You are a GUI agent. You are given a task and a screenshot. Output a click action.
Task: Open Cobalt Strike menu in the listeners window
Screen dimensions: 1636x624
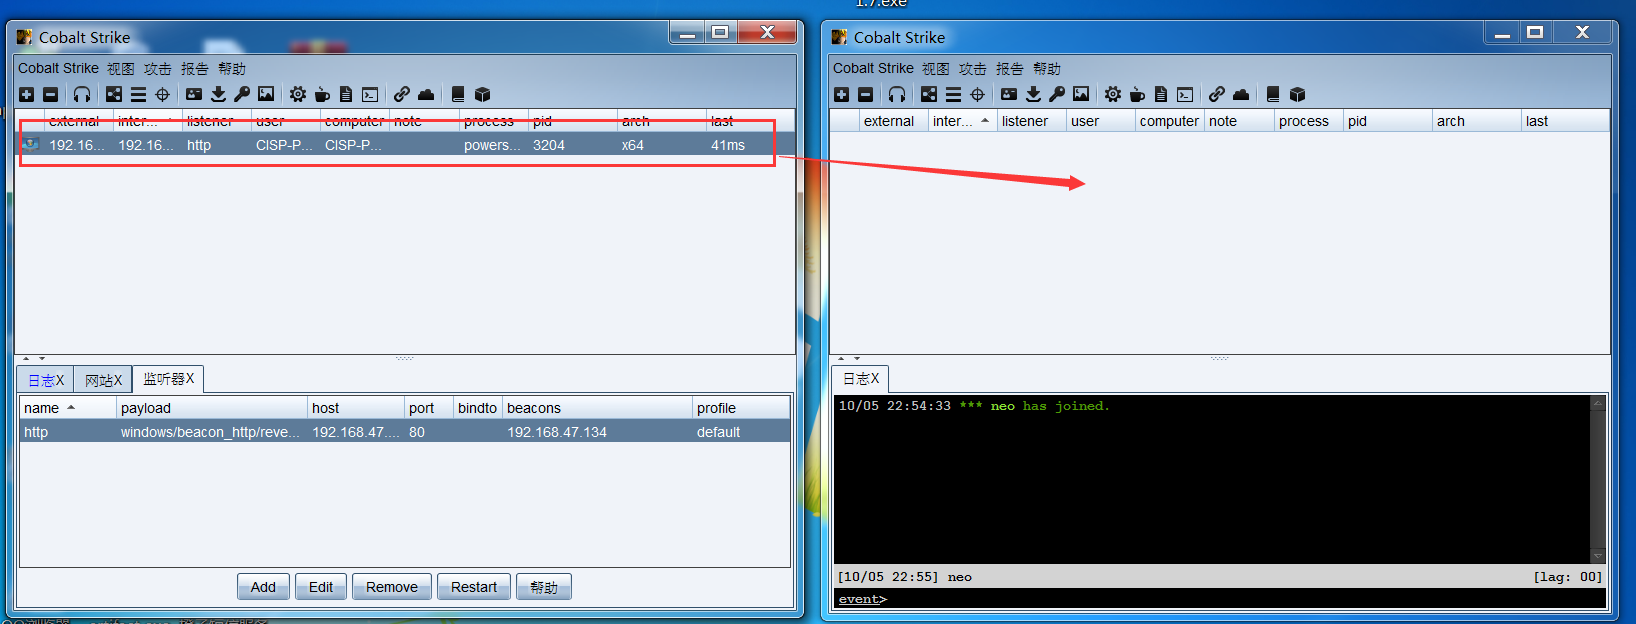click(x=58, y=68)
